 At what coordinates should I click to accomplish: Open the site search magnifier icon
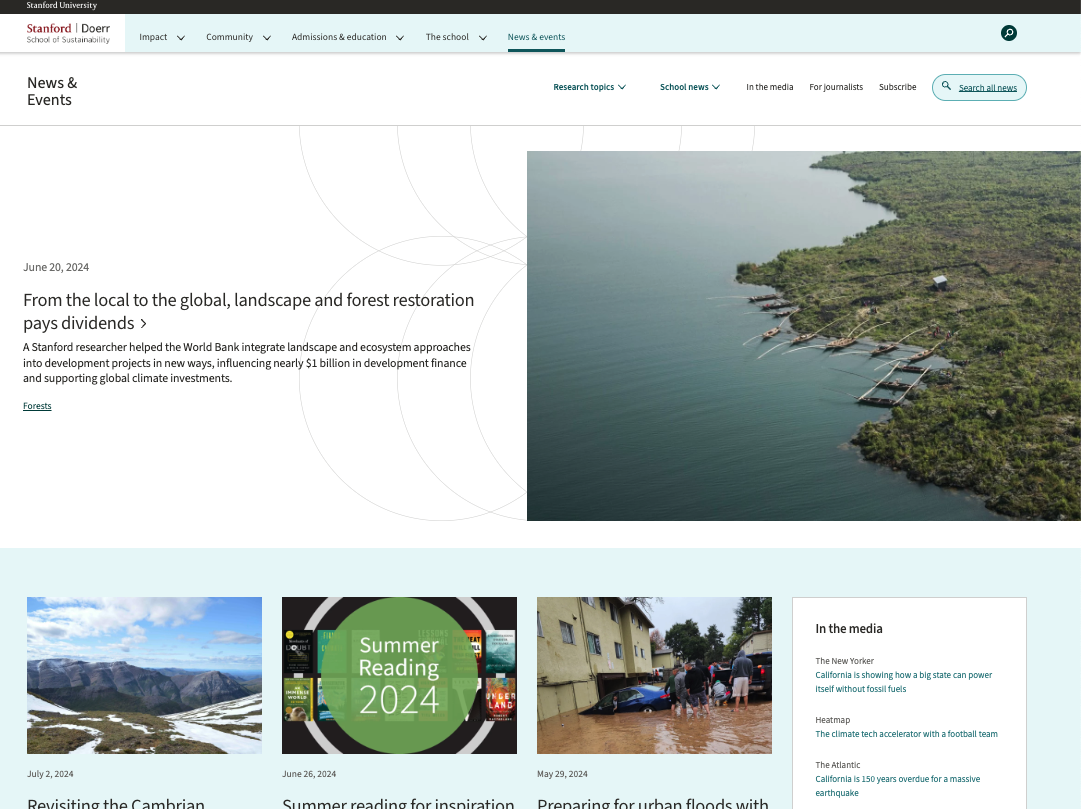(1008, 33)
